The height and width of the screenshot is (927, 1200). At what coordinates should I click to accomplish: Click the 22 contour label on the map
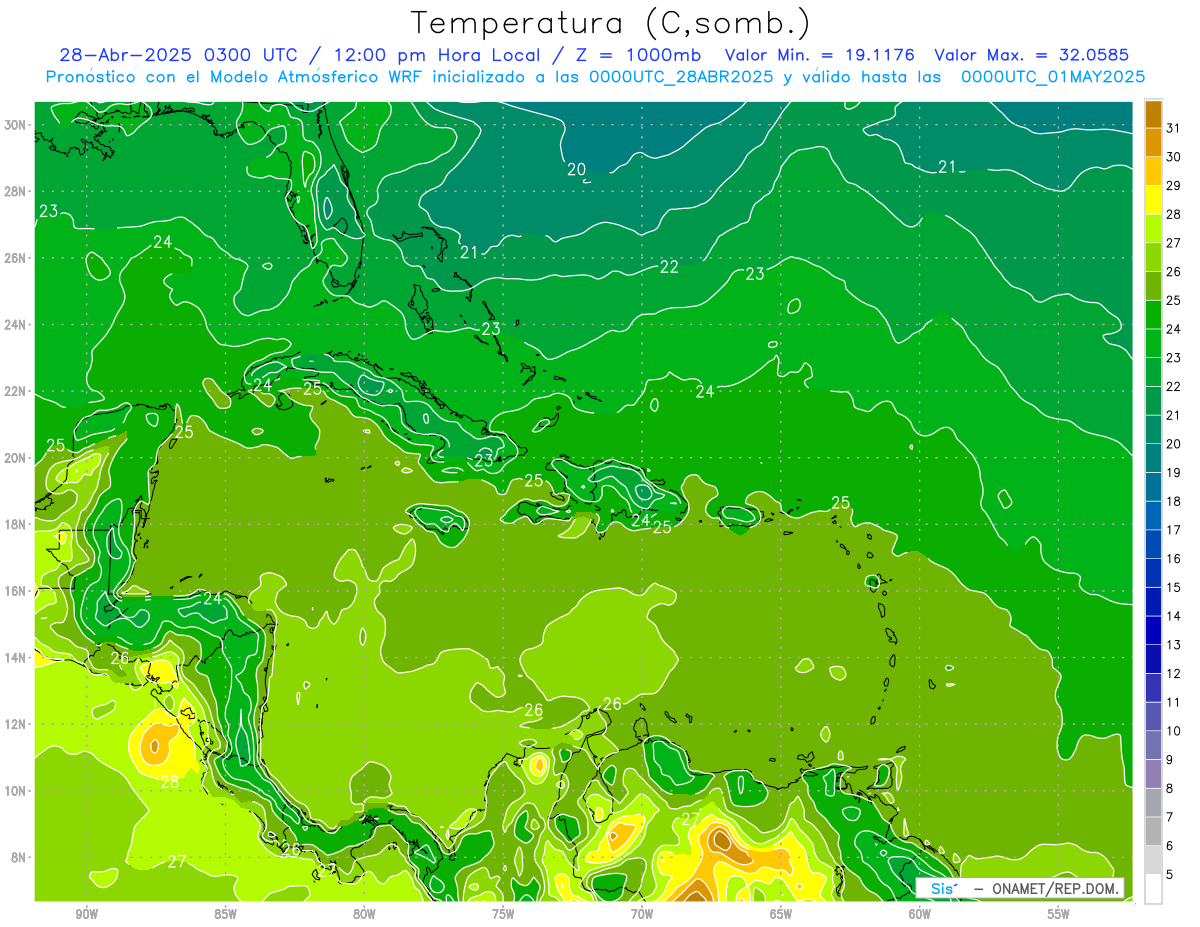[669, 267]
